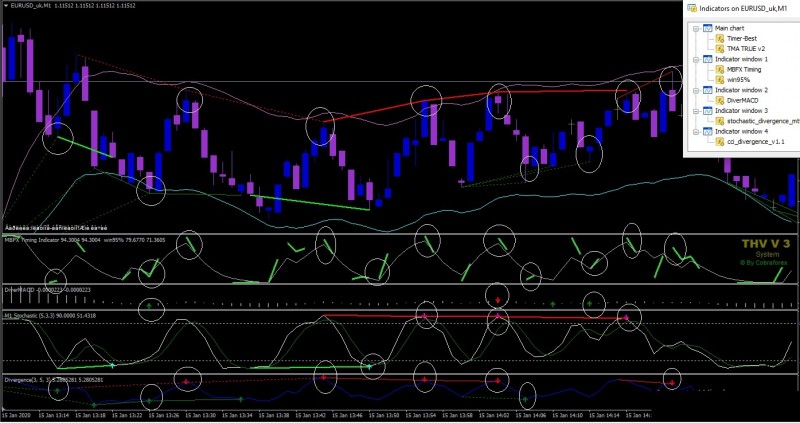Select the Main chart label
Screen dimensions: 800x423
(729, 29)
